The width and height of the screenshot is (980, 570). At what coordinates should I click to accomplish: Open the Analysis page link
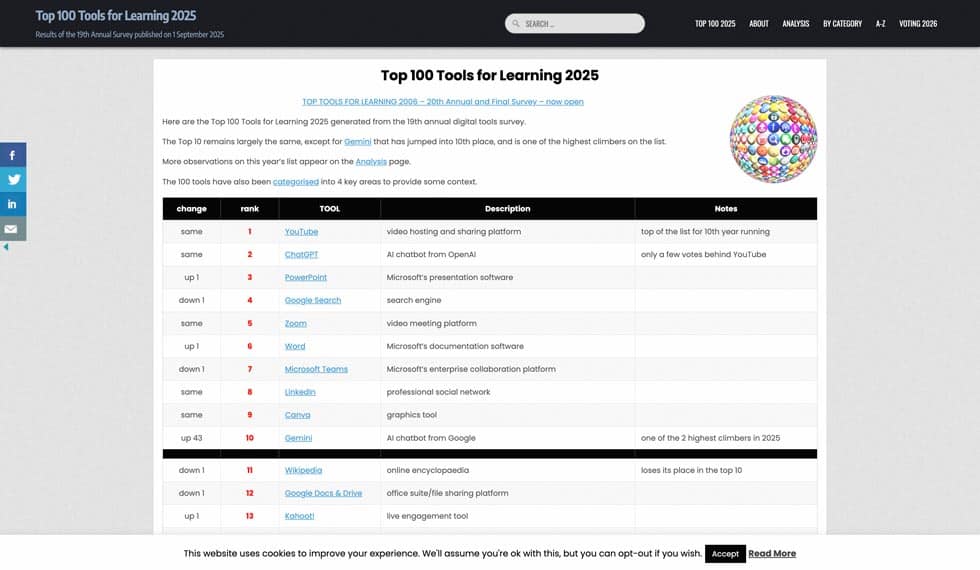371,162
